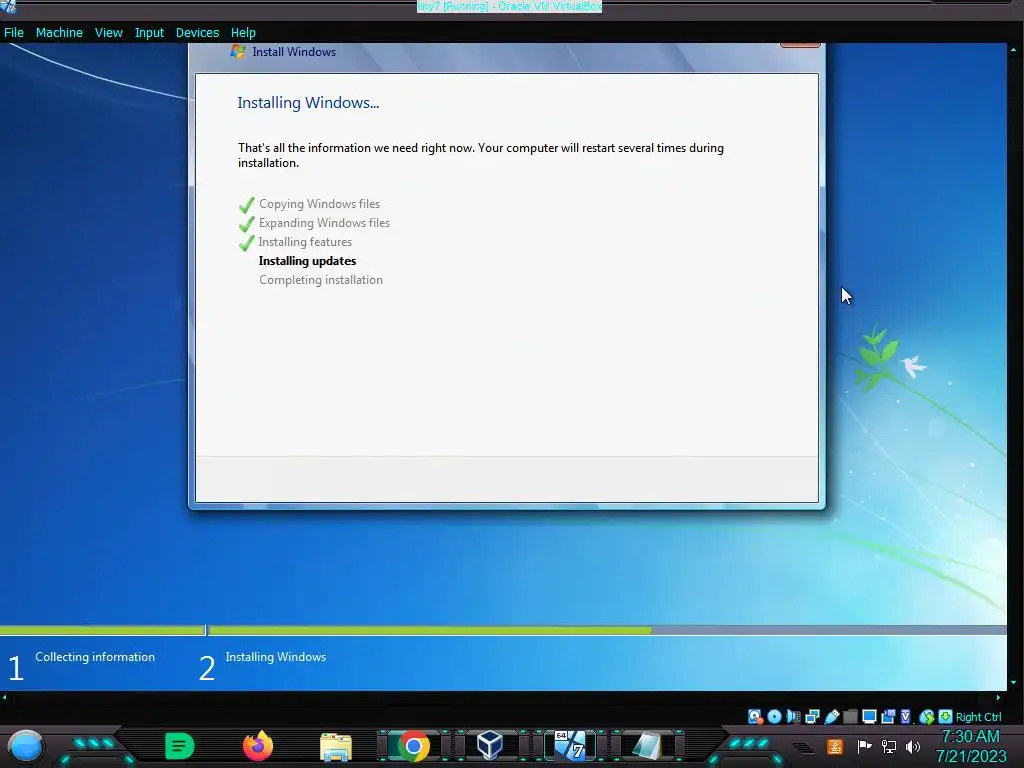Click the USB devices status icon

pyautogui.click(x=831, y=716)
